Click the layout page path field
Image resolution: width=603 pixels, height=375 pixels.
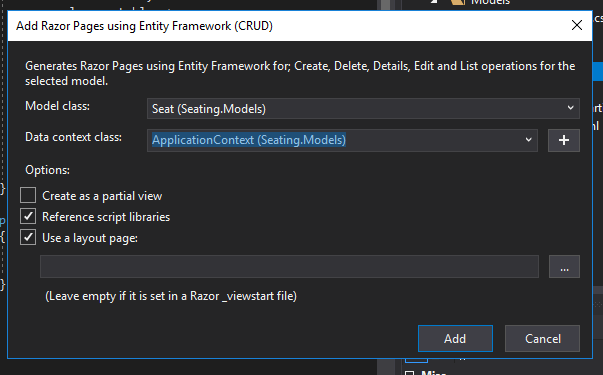(289, 266)
